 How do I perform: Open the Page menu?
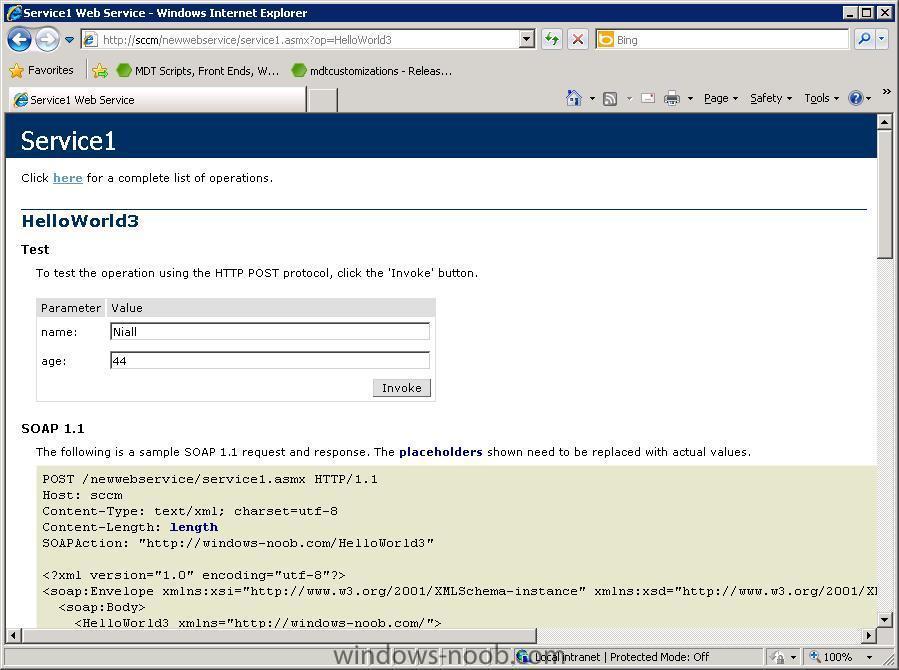click(x=721, y=99)
